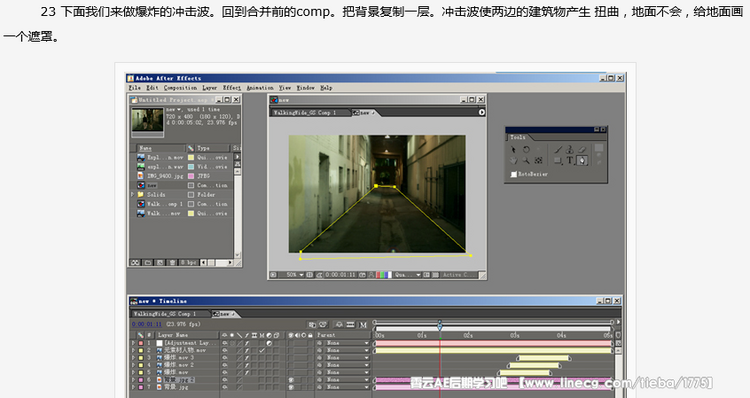Click red label color of layer 1

point(141,343)
